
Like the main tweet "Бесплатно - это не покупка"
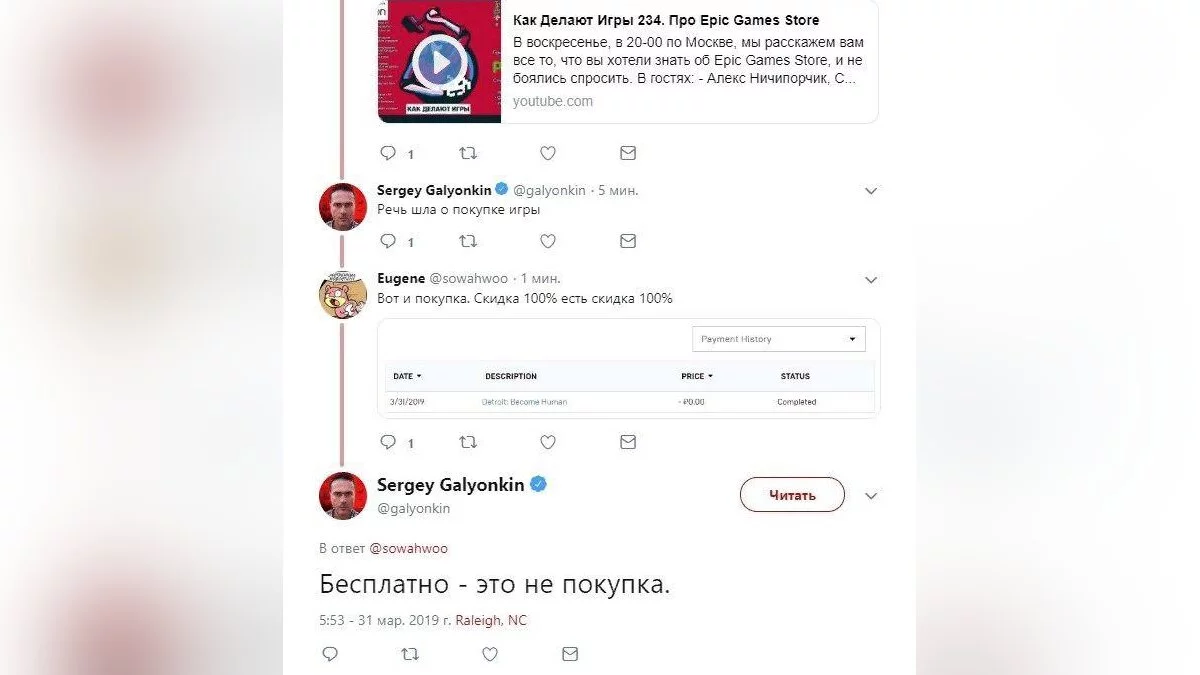point(490,654)
